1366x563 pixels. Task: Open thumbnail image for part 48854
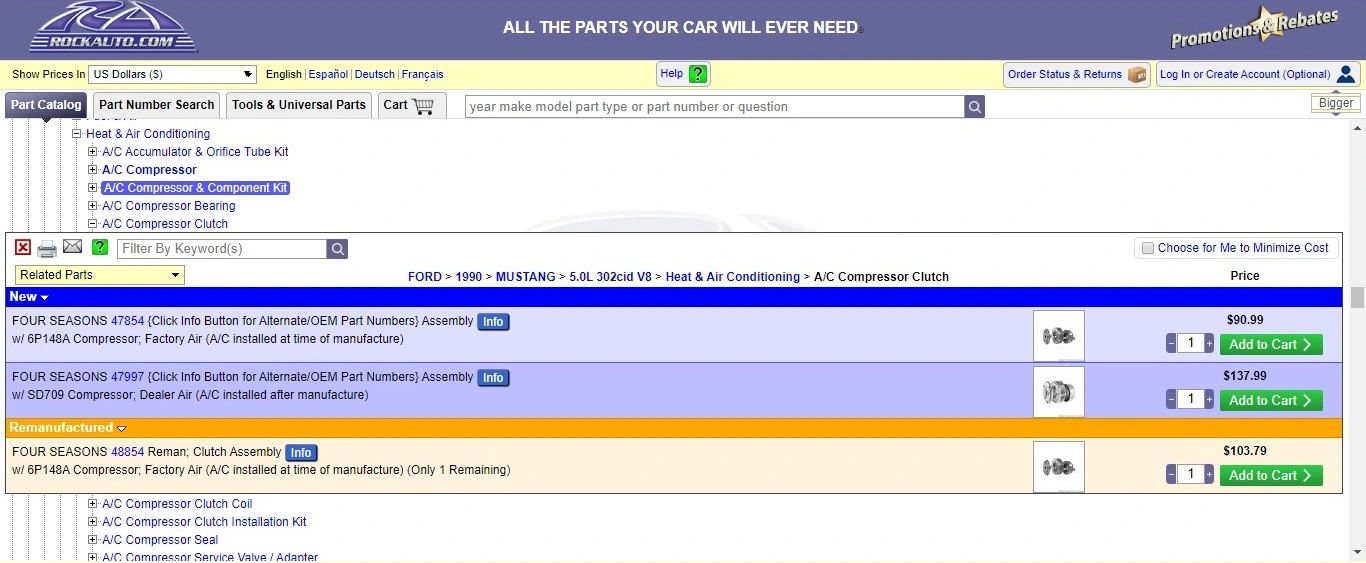click(x=1059, y=467)
